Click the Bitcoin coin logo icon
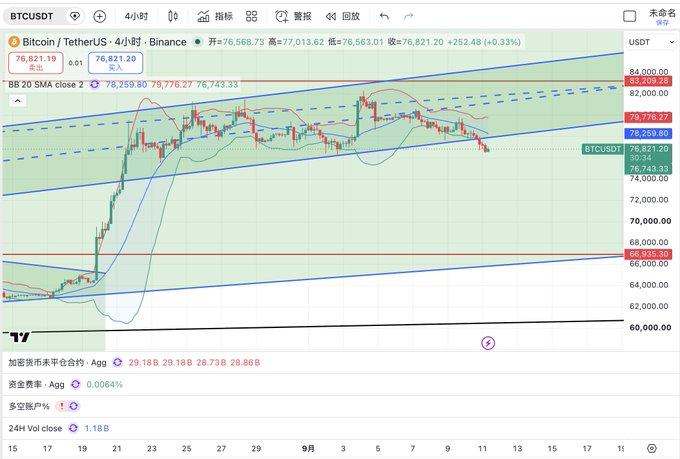The image size is (680, 459). [x=14, y=42]
